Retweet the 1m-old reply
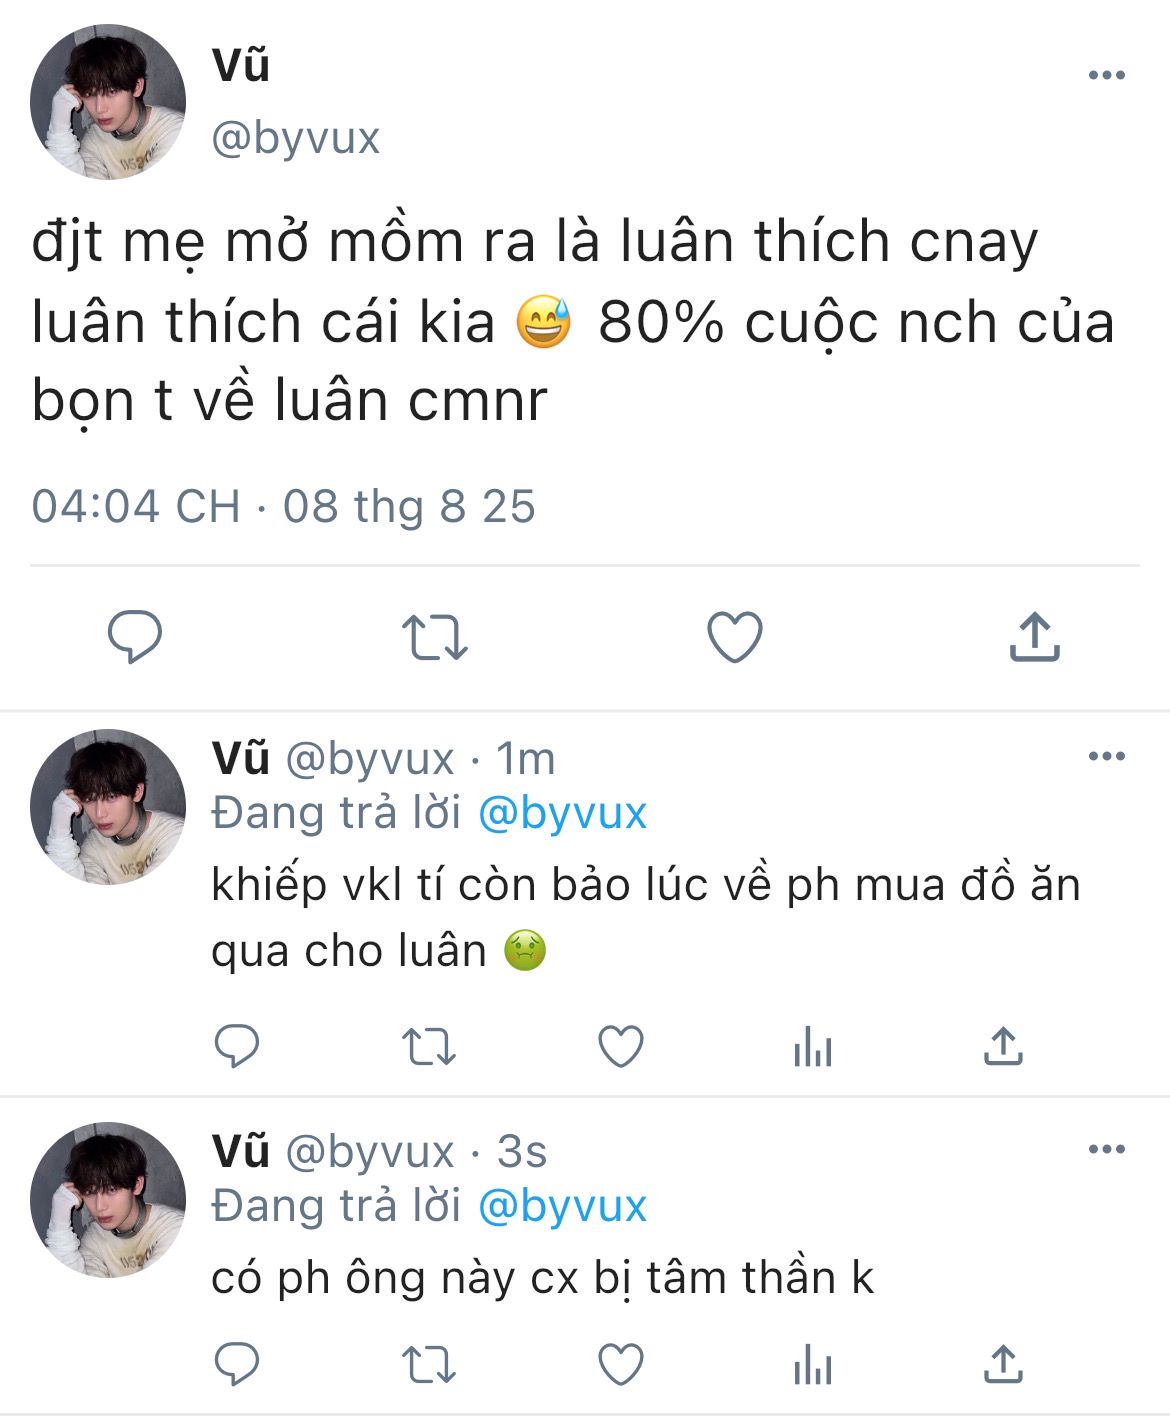1170x1416 pixels. pos(429,1047)
